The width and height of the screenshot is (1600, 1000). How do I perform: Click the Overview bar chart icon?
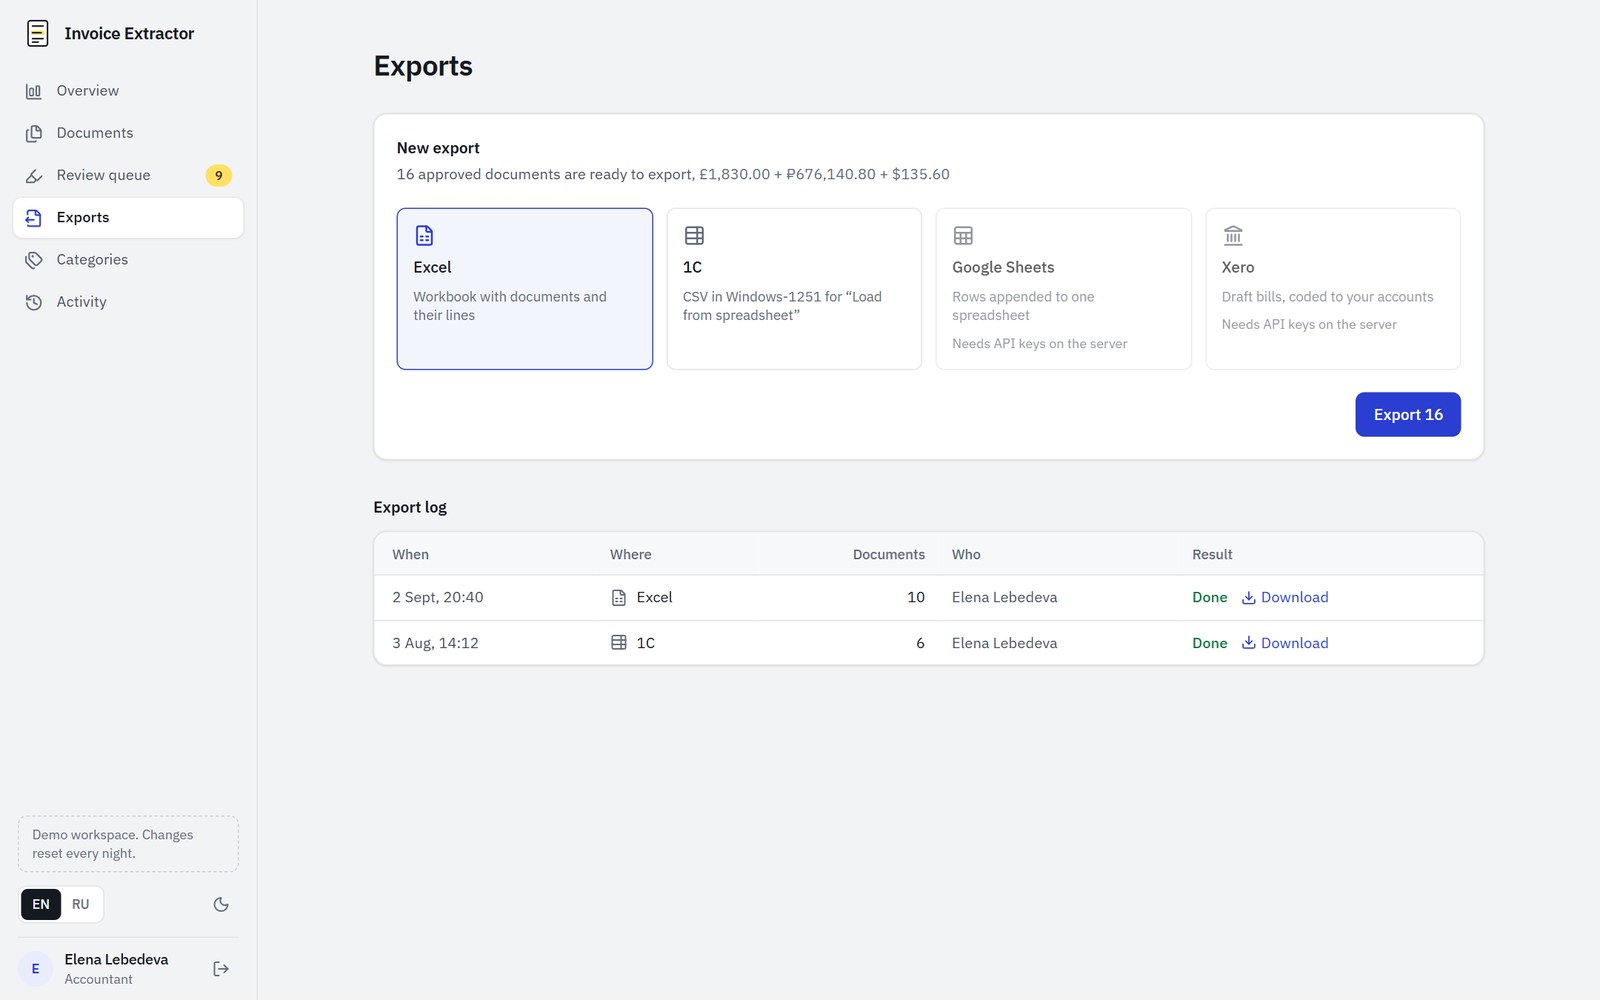[34, 91]
